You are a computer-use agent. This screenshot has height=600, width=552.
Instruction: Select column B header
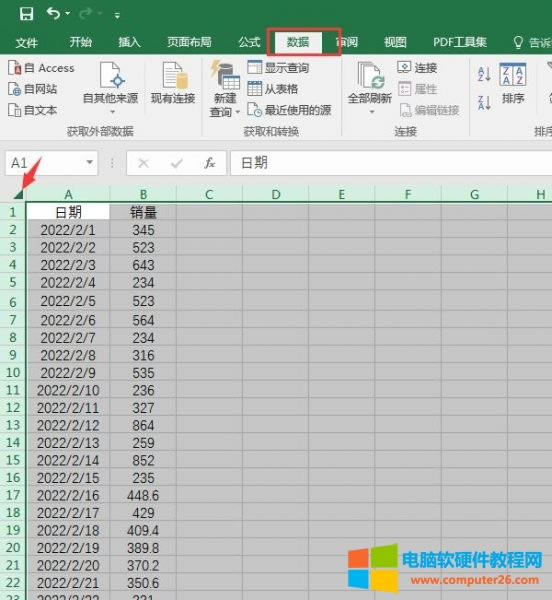[x=143, y=194]
